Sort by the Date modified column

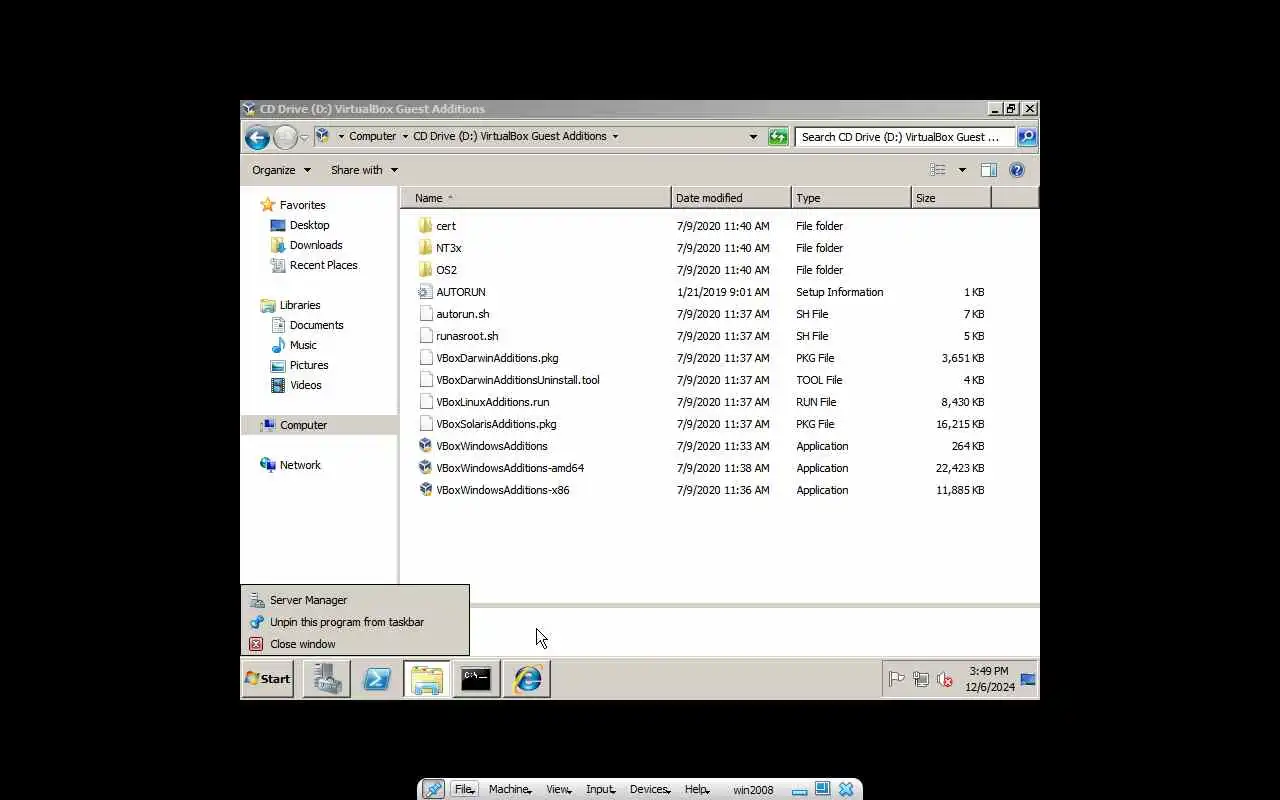click(x=731, y=198)
